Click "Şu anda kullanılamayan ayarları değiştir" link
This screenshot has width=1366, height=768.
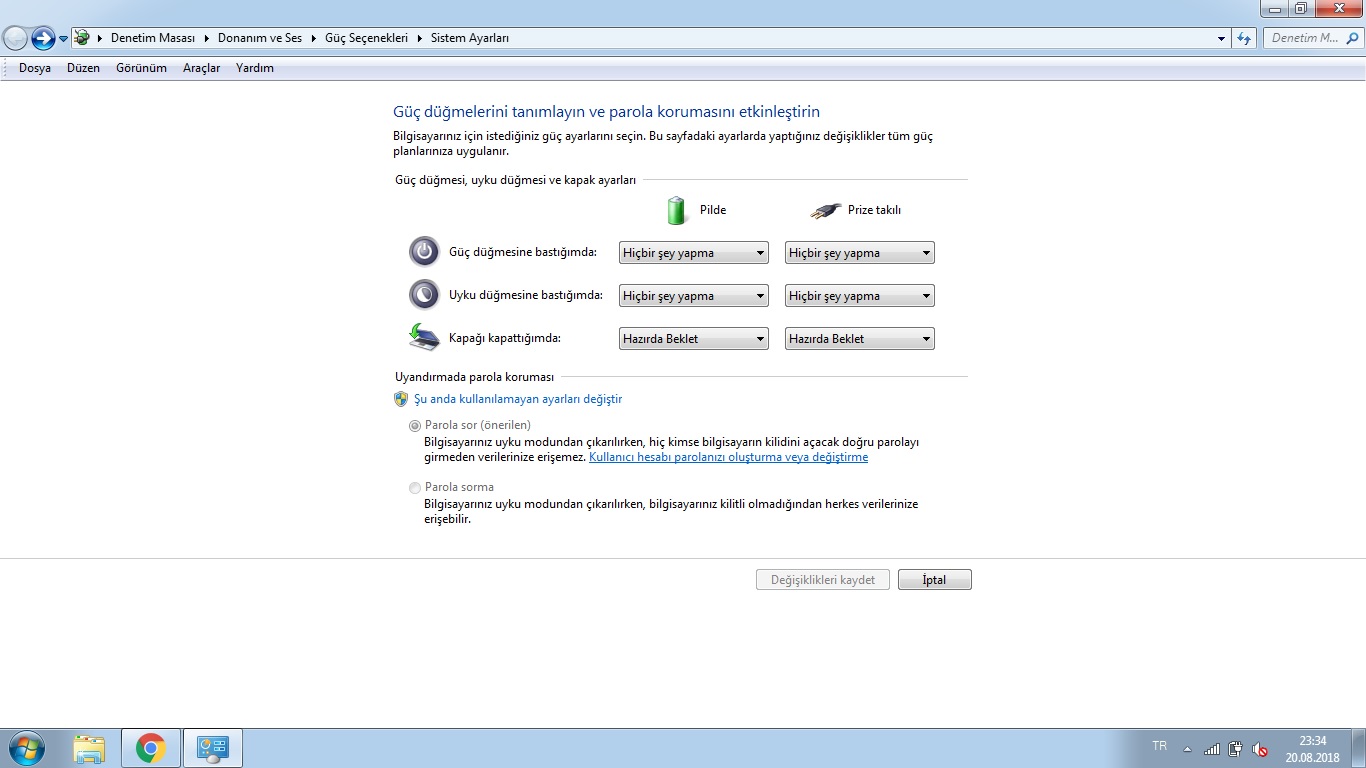[517, 399]
